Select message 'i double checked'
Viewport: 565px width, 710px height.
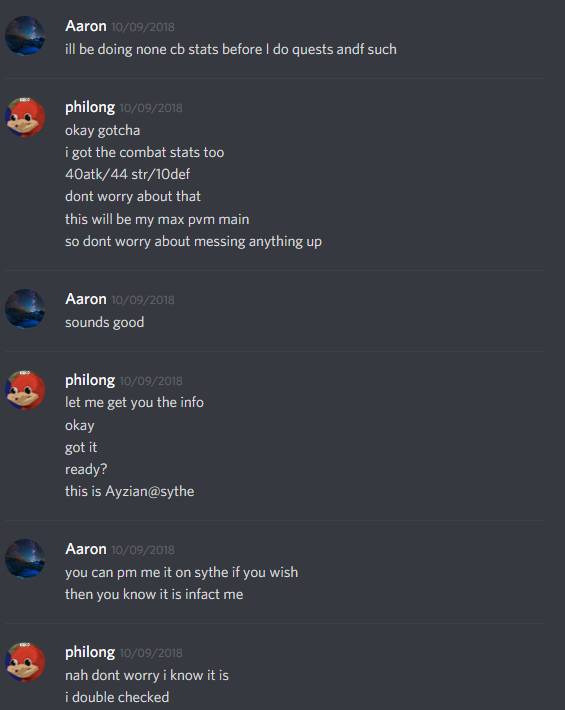click(117, 697)
